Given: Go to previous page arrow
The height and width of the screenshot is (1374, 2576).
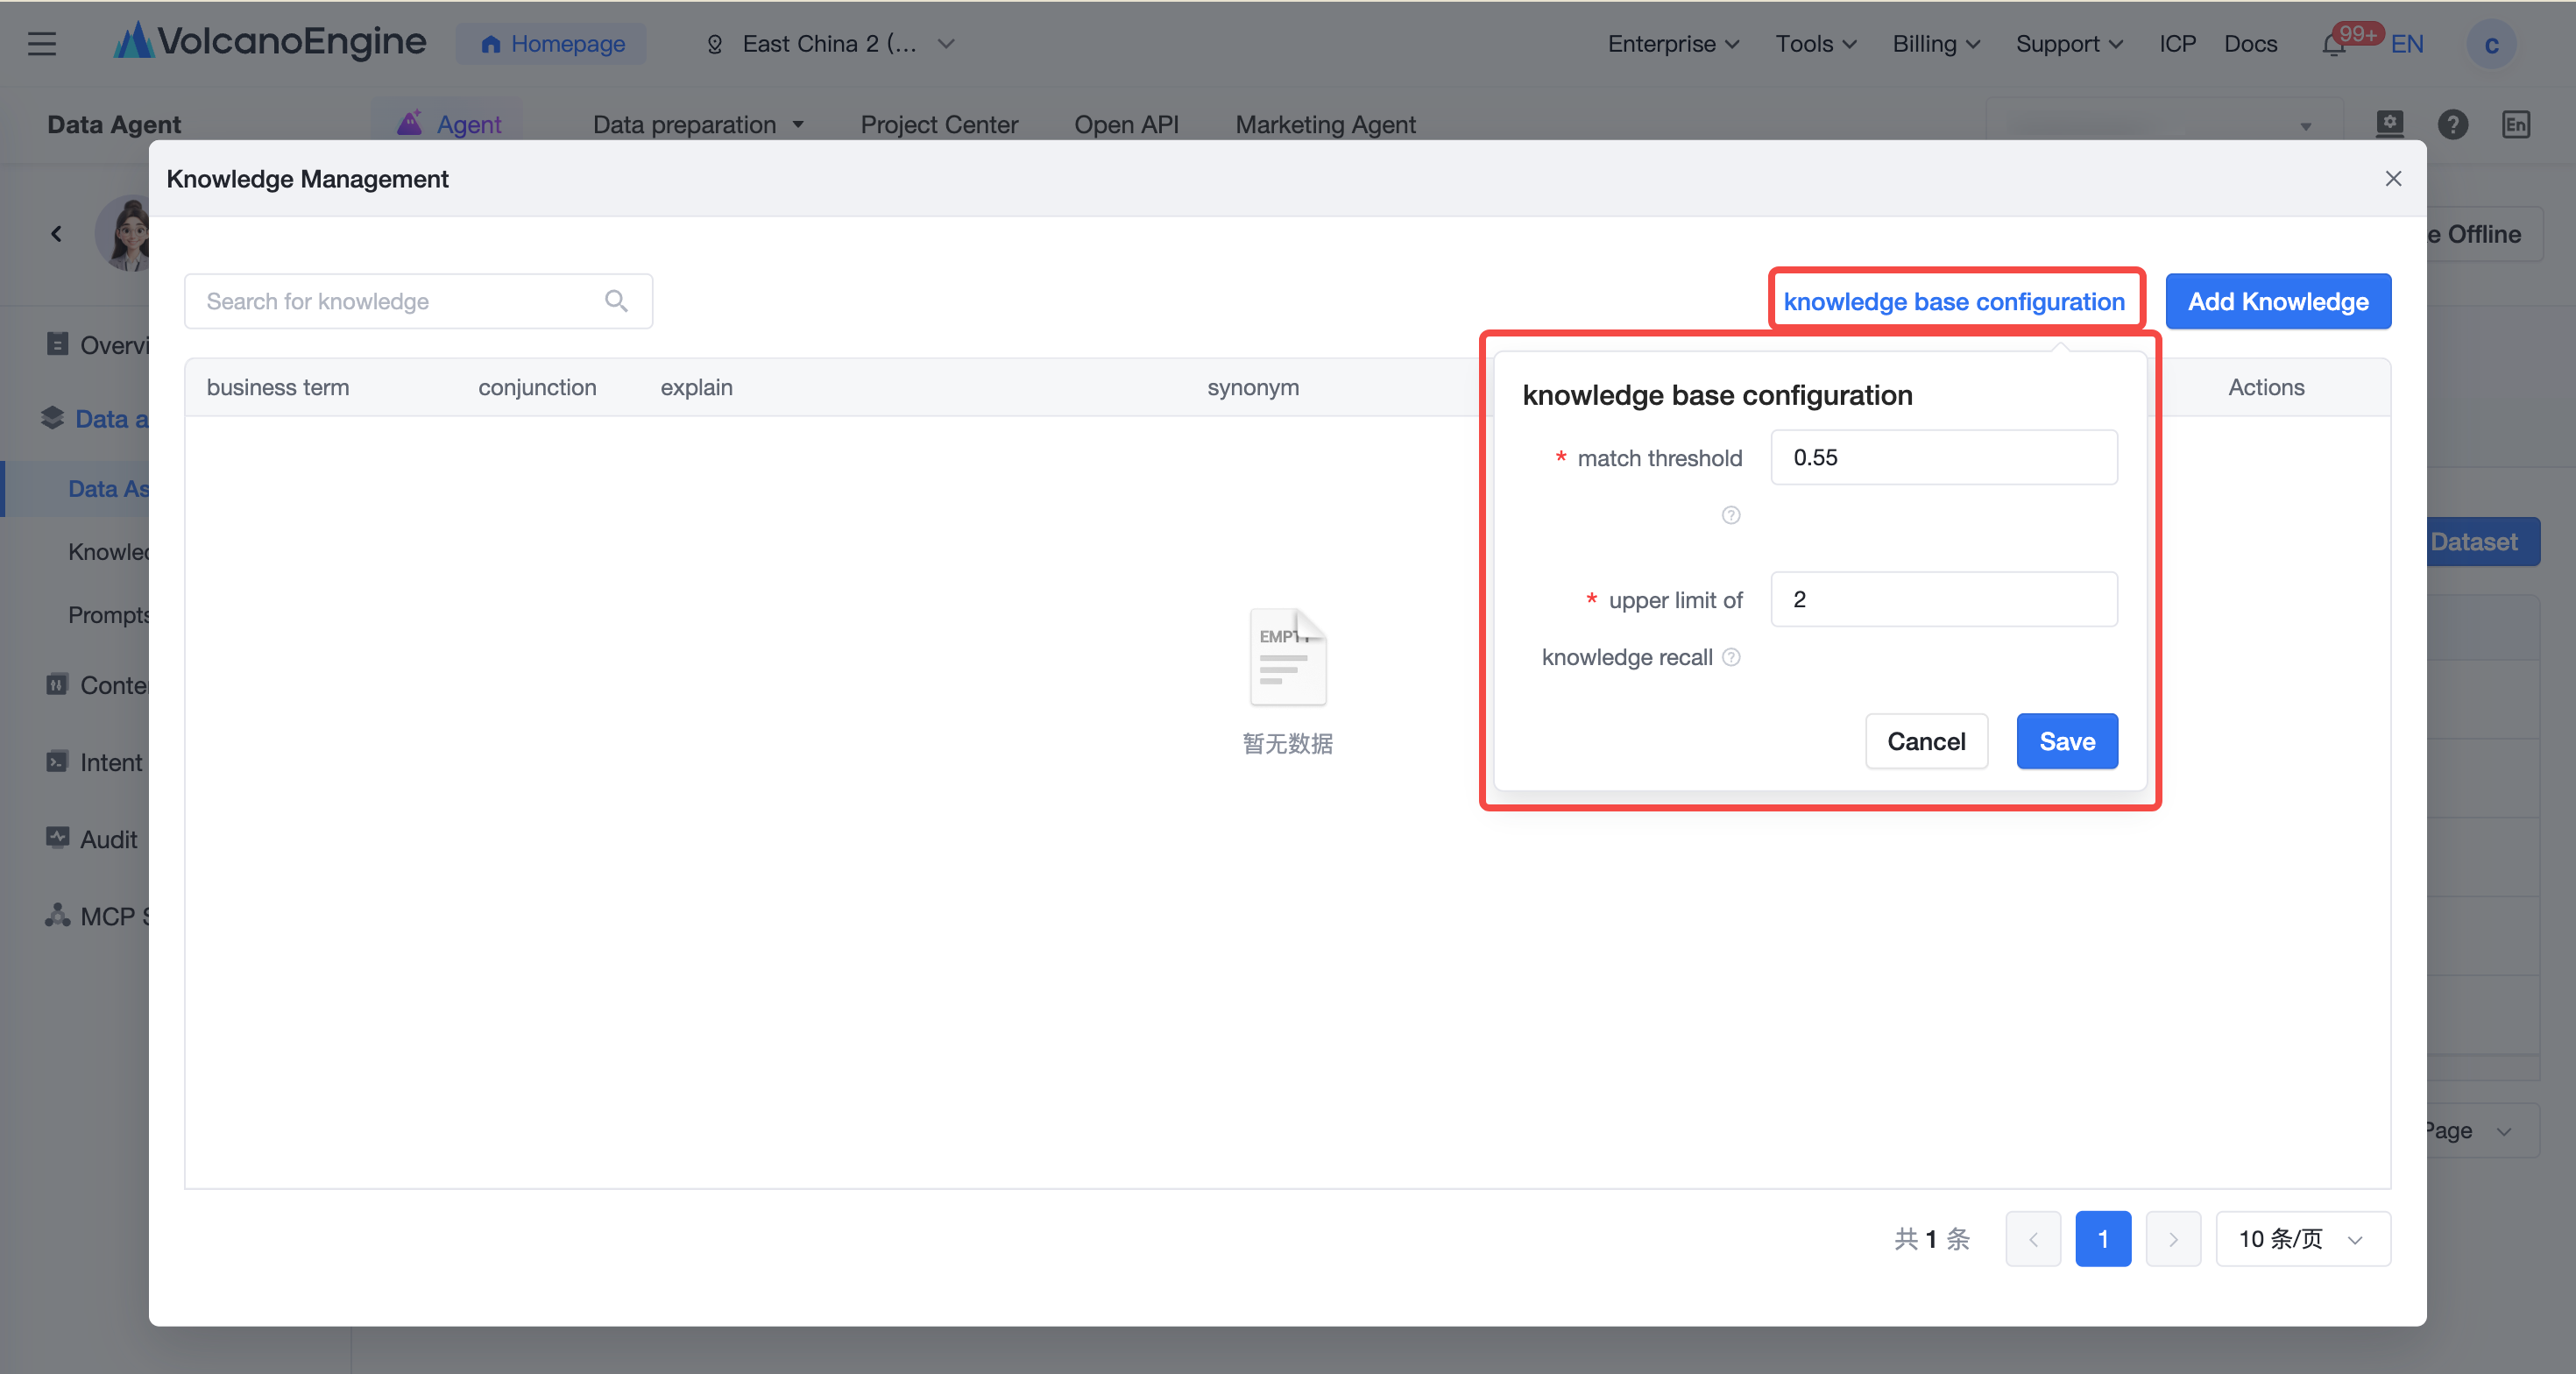Looking at the screenshot, I should (2033, 1239).
